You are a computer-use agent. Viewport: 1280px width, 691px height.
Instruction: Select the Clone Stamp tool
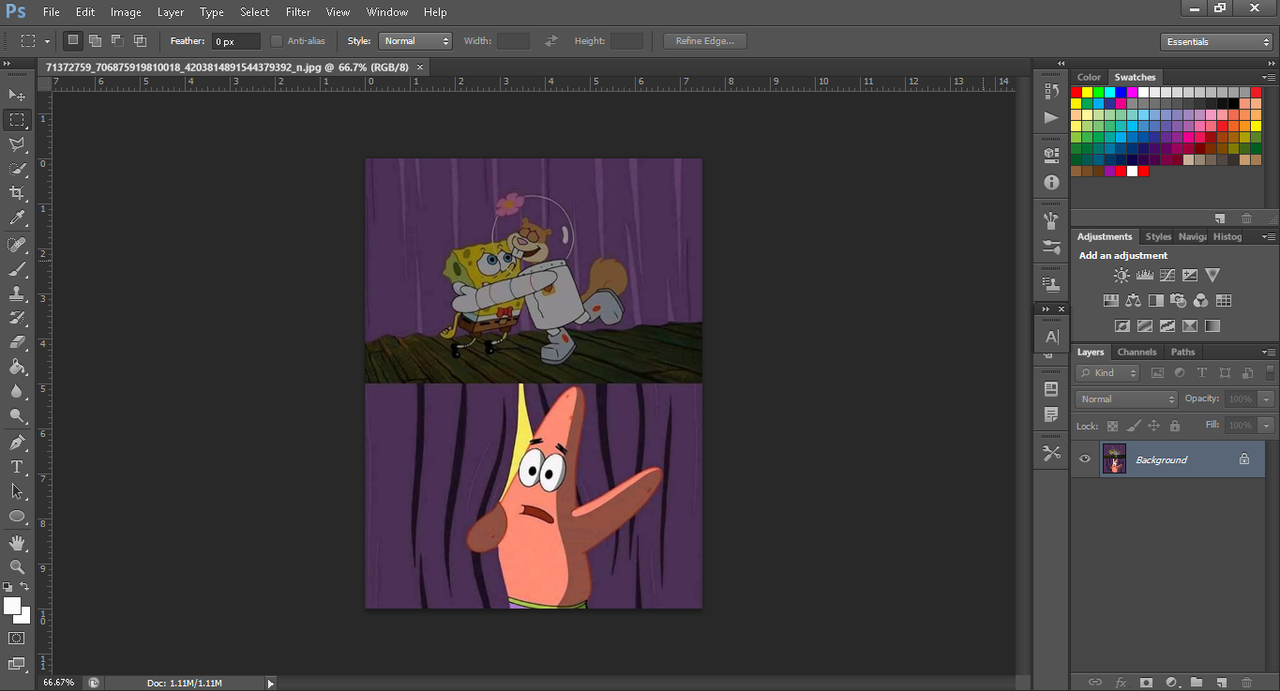click(17, 294)
